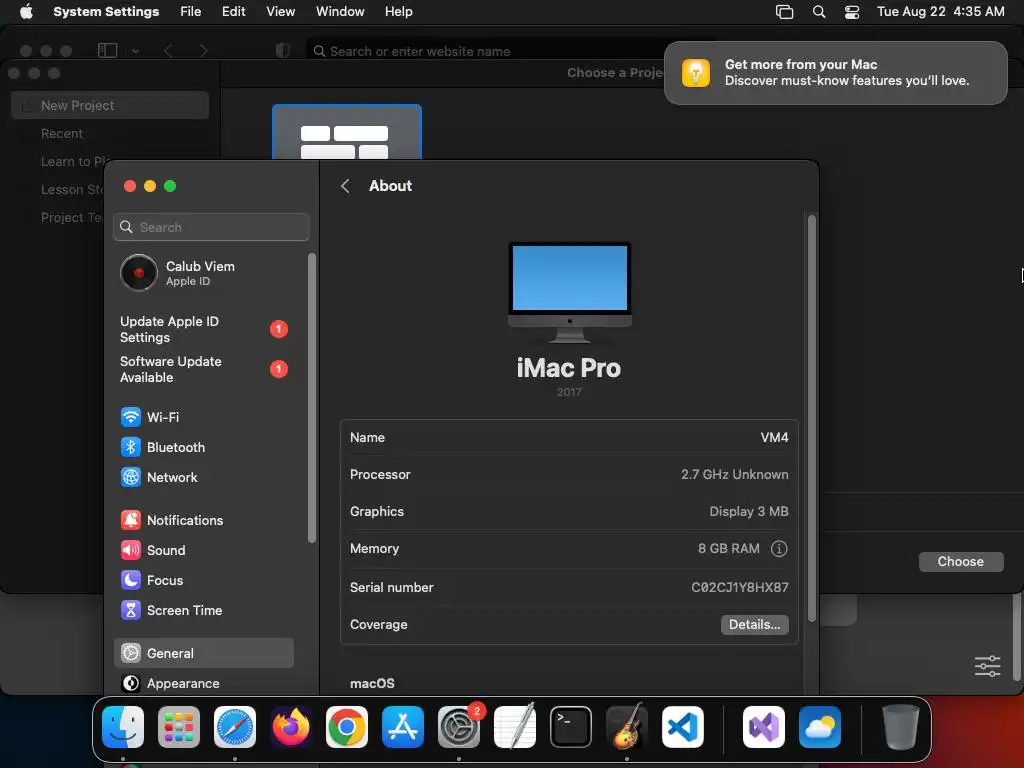This screenshot has width=1024, height=768.
Task: Select New Project in GarageBand sidebar
Action: tap(110, 105)
